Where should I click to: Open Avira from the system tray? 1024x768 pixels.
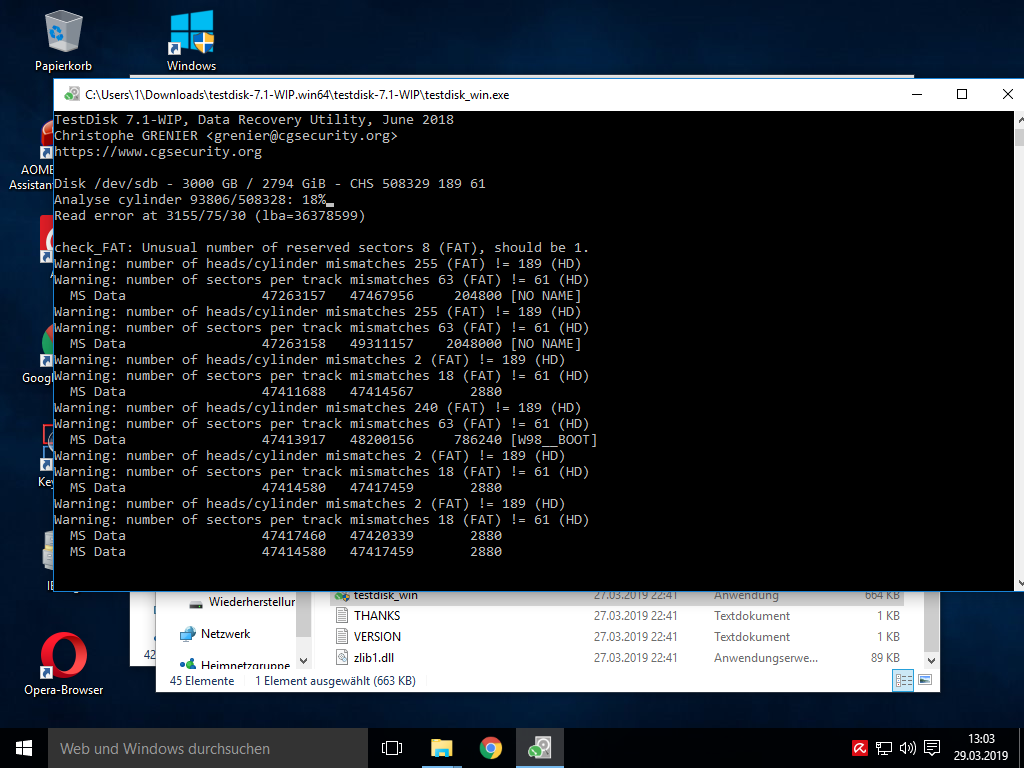point(860,748)
